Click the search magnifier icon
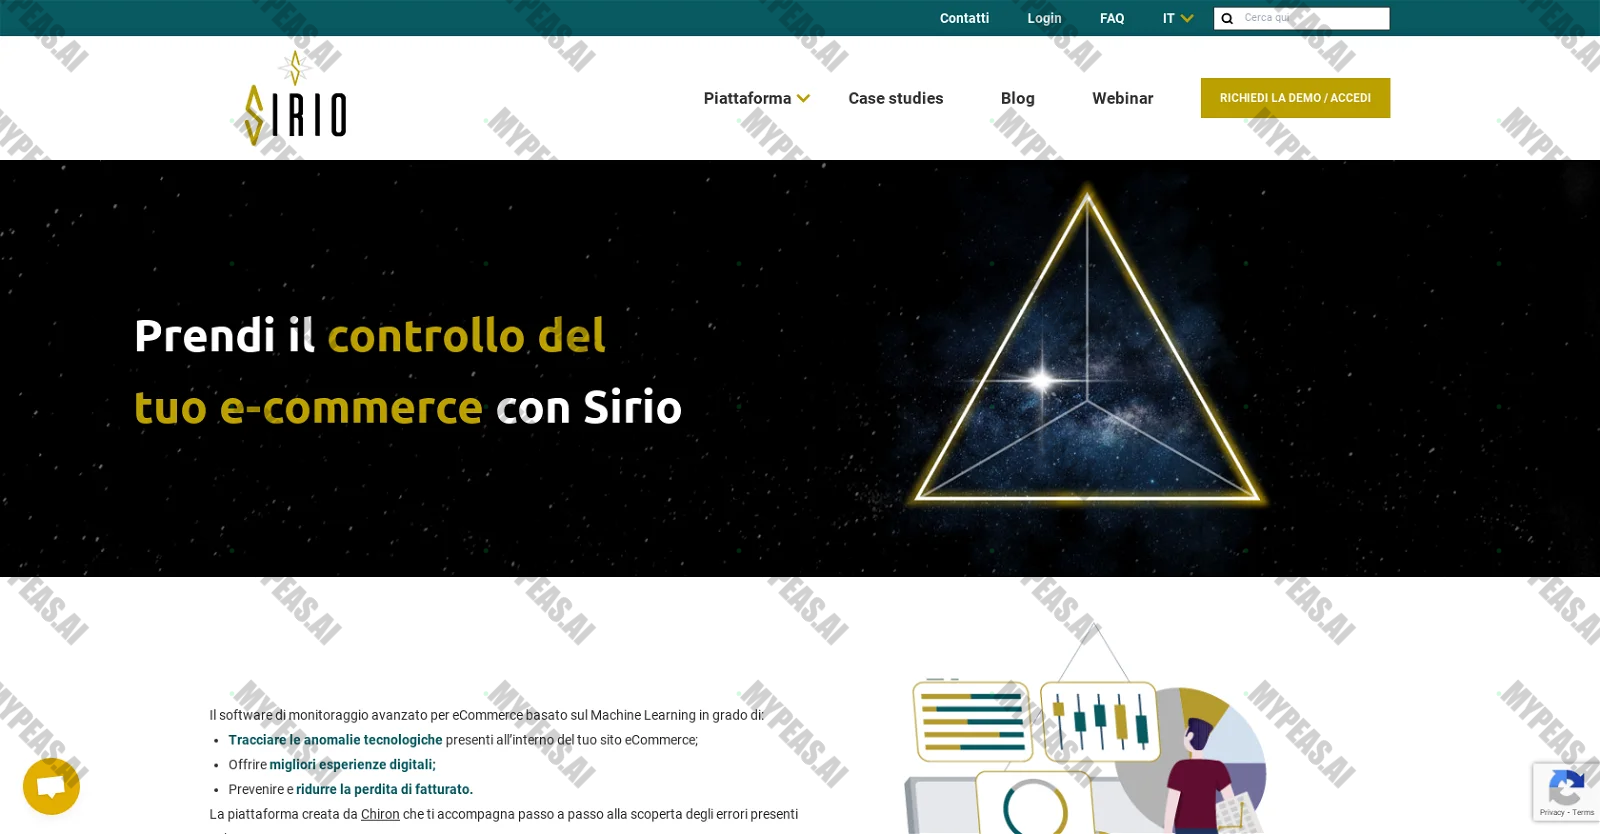1600x834 pixels. [1227, 19]
